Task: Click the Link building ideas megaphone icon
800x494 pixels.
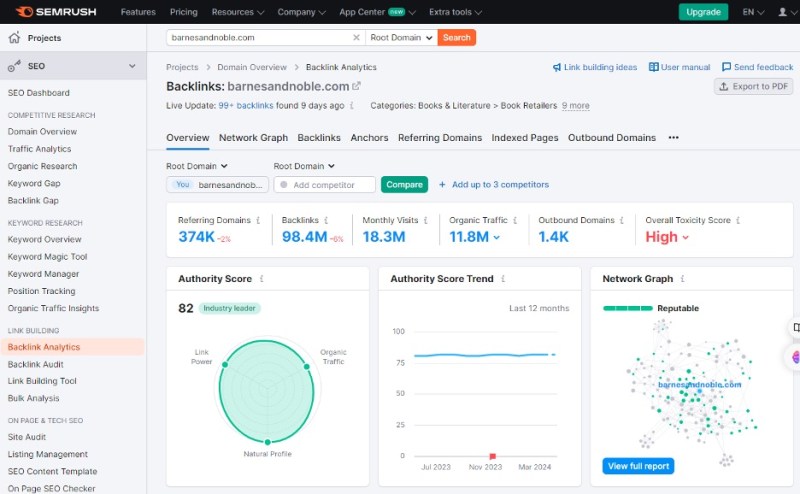Action: [557, 67]
